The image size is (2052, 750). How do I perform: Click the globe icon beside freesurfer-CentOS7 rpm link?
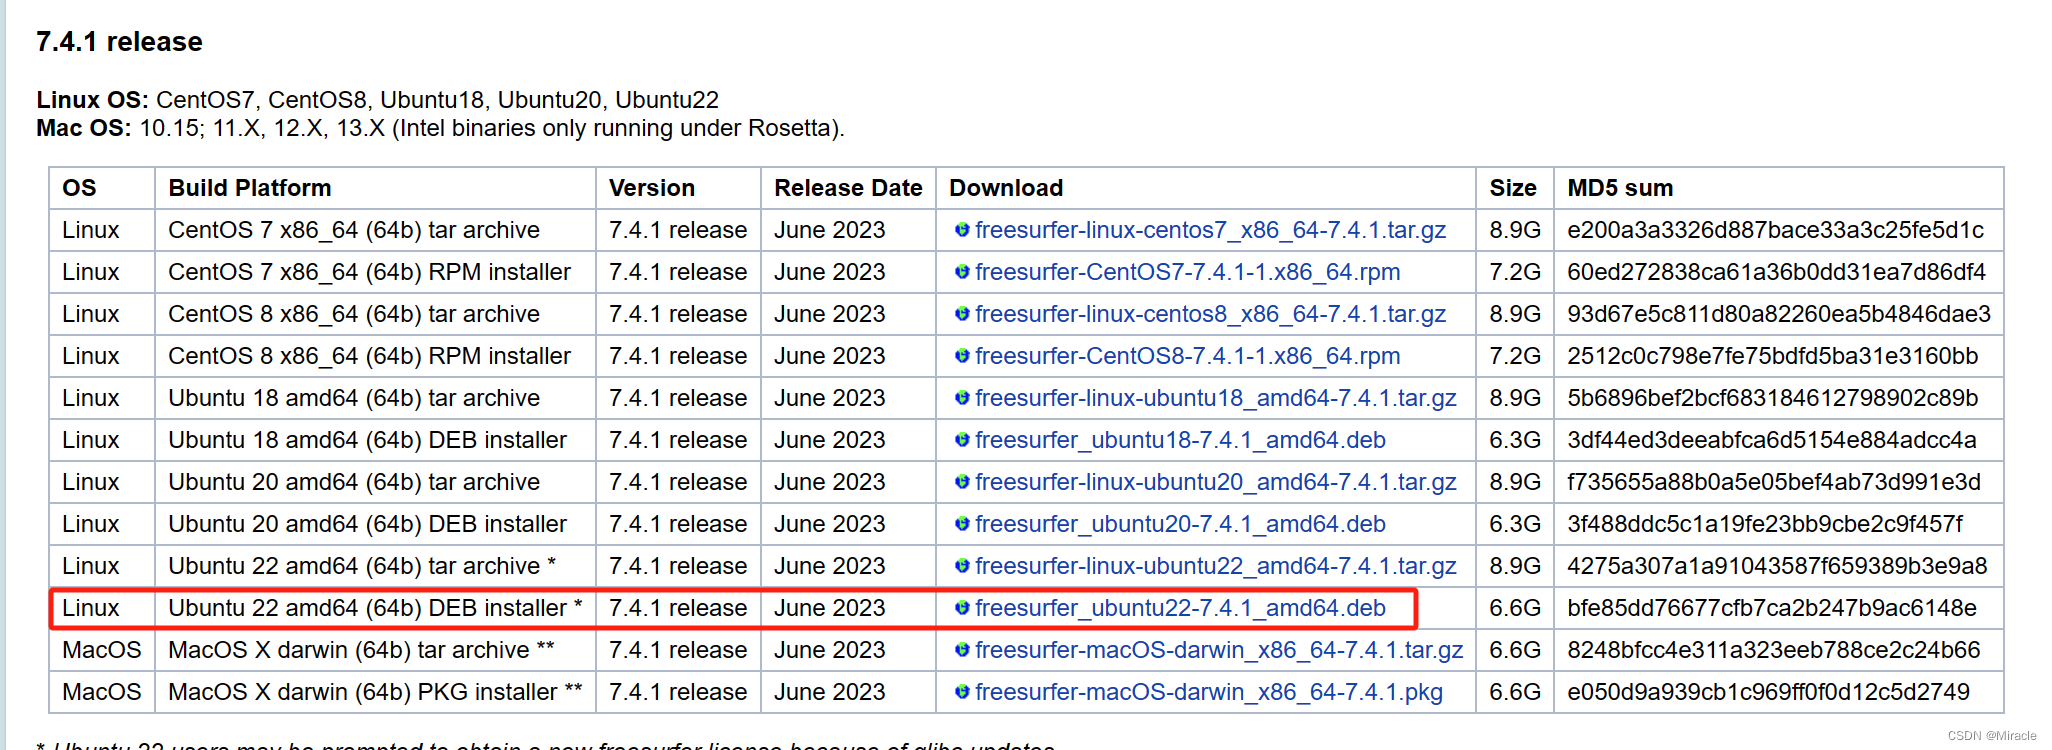coord(962,272)
